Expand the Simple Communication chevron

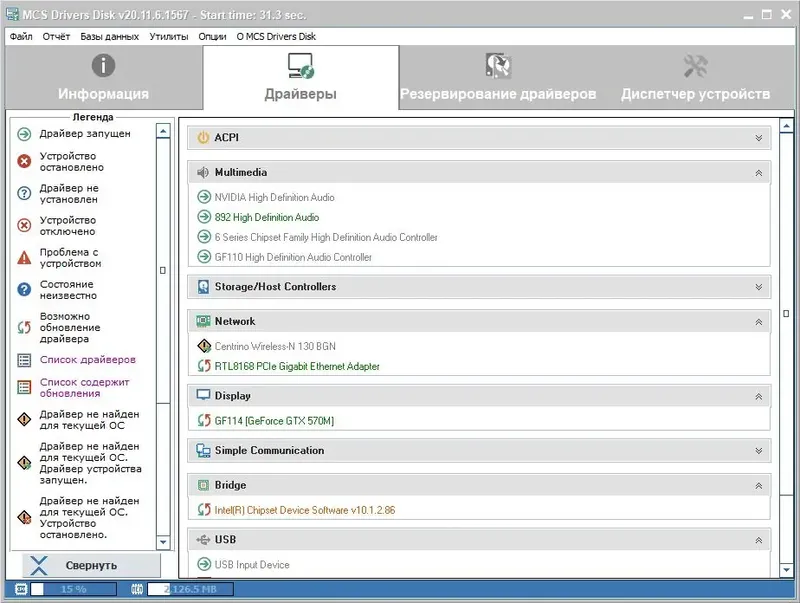759,450
